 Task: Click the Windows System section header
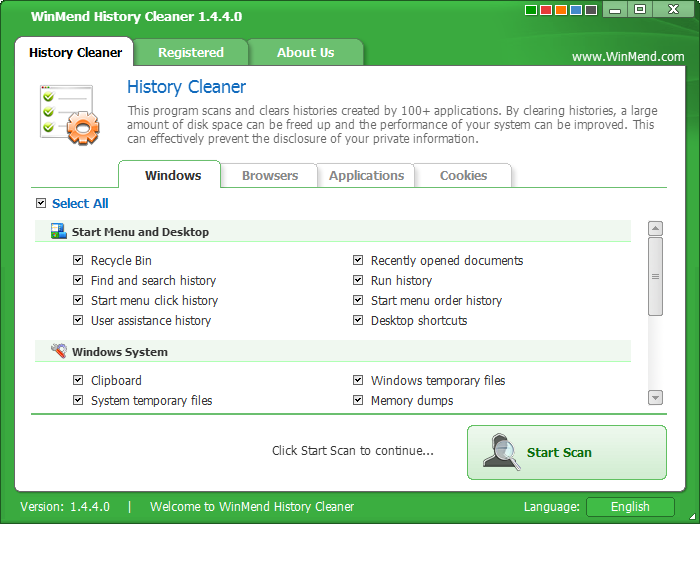tap(333, 351)
